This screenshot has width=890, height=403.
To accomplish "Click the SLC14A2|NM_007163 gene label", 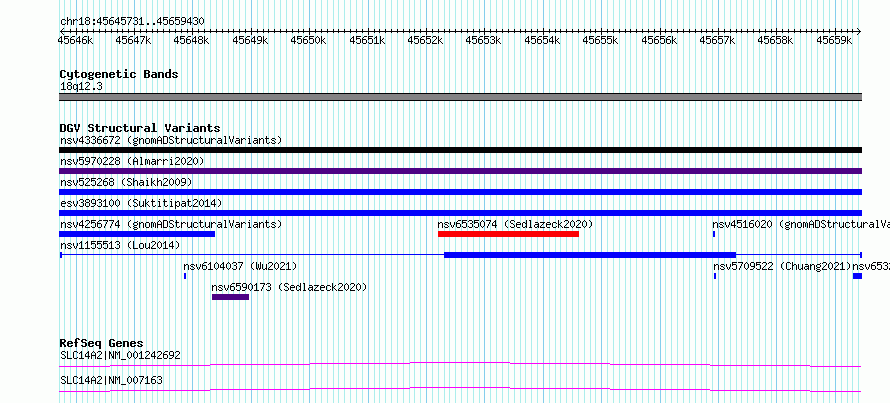I will [x=111, y=380].
